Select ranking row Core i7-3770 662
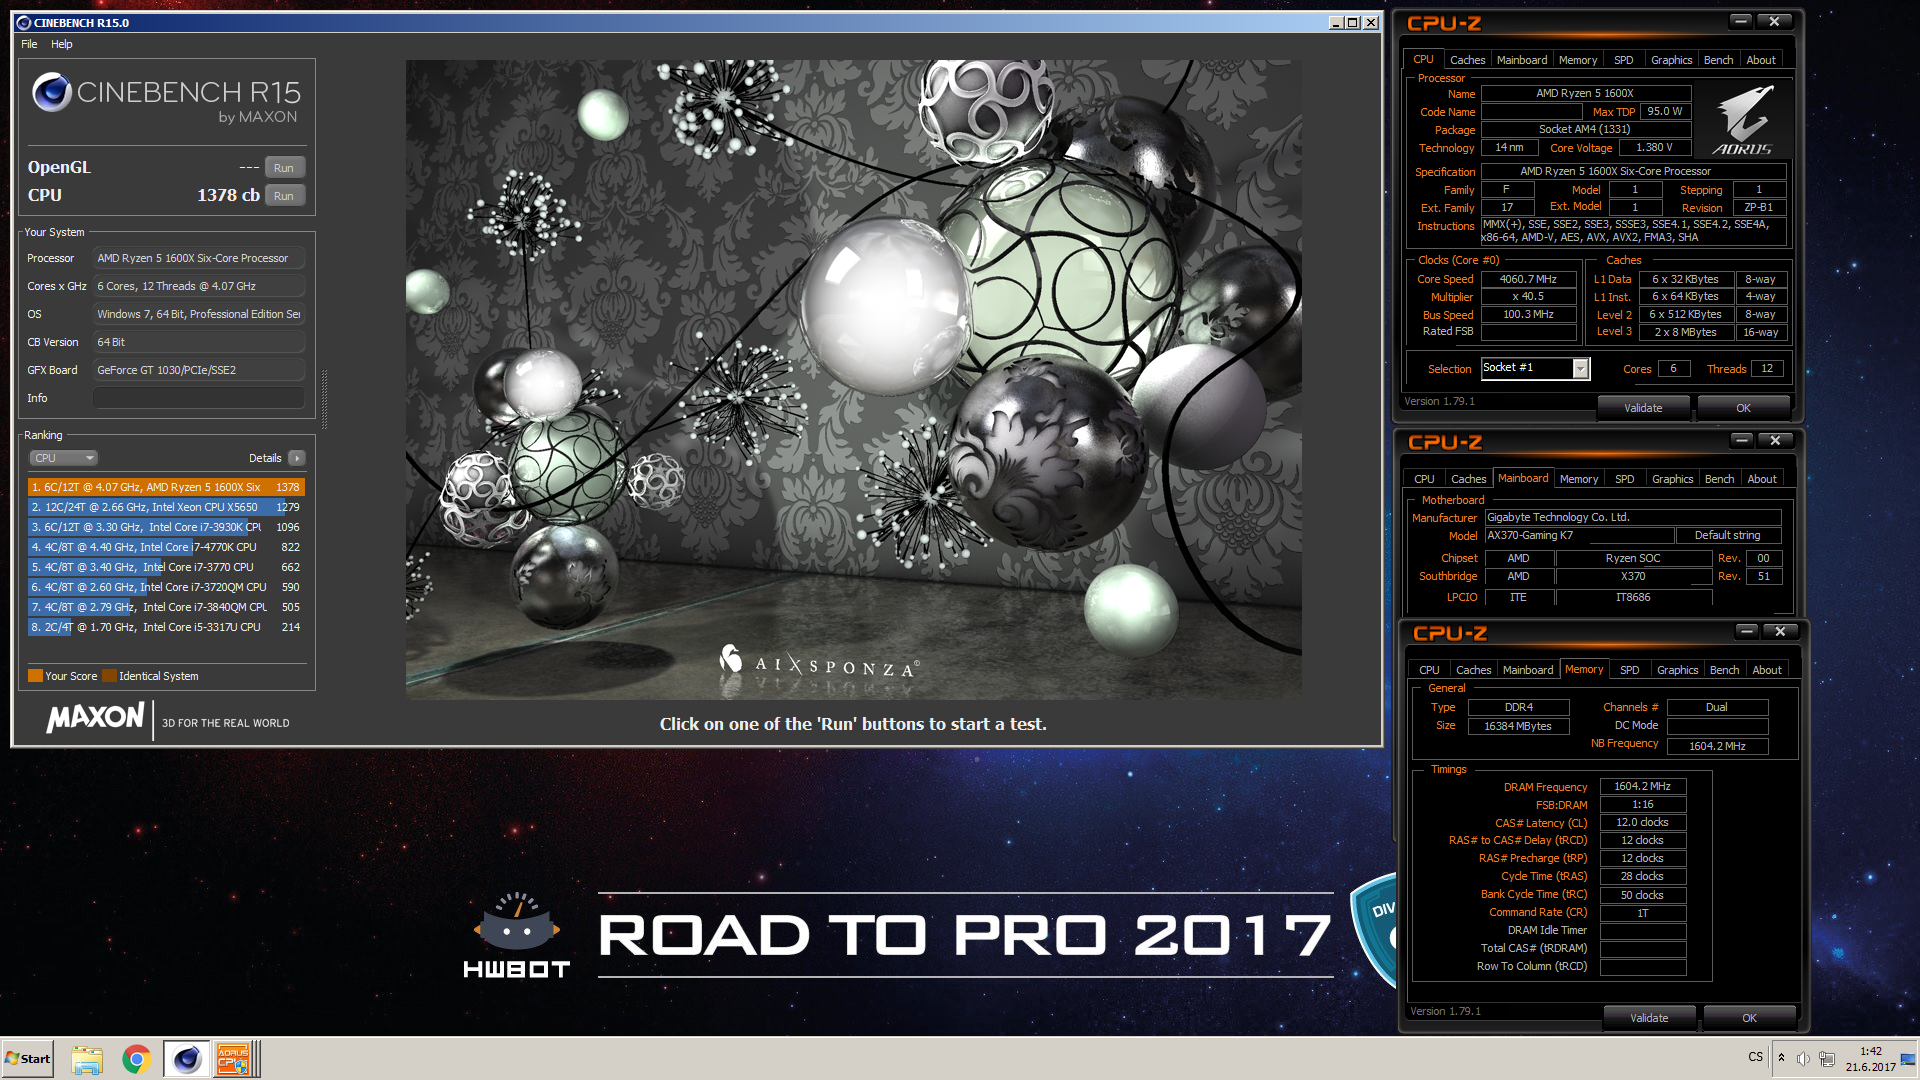1920x1080 pixels. [x=166, y=567]
